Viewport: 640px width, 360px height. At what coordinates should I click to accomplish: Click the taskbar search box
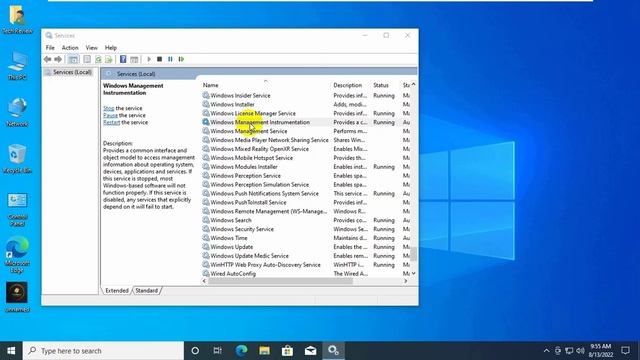pyautogui.click(x=104, y=351)
